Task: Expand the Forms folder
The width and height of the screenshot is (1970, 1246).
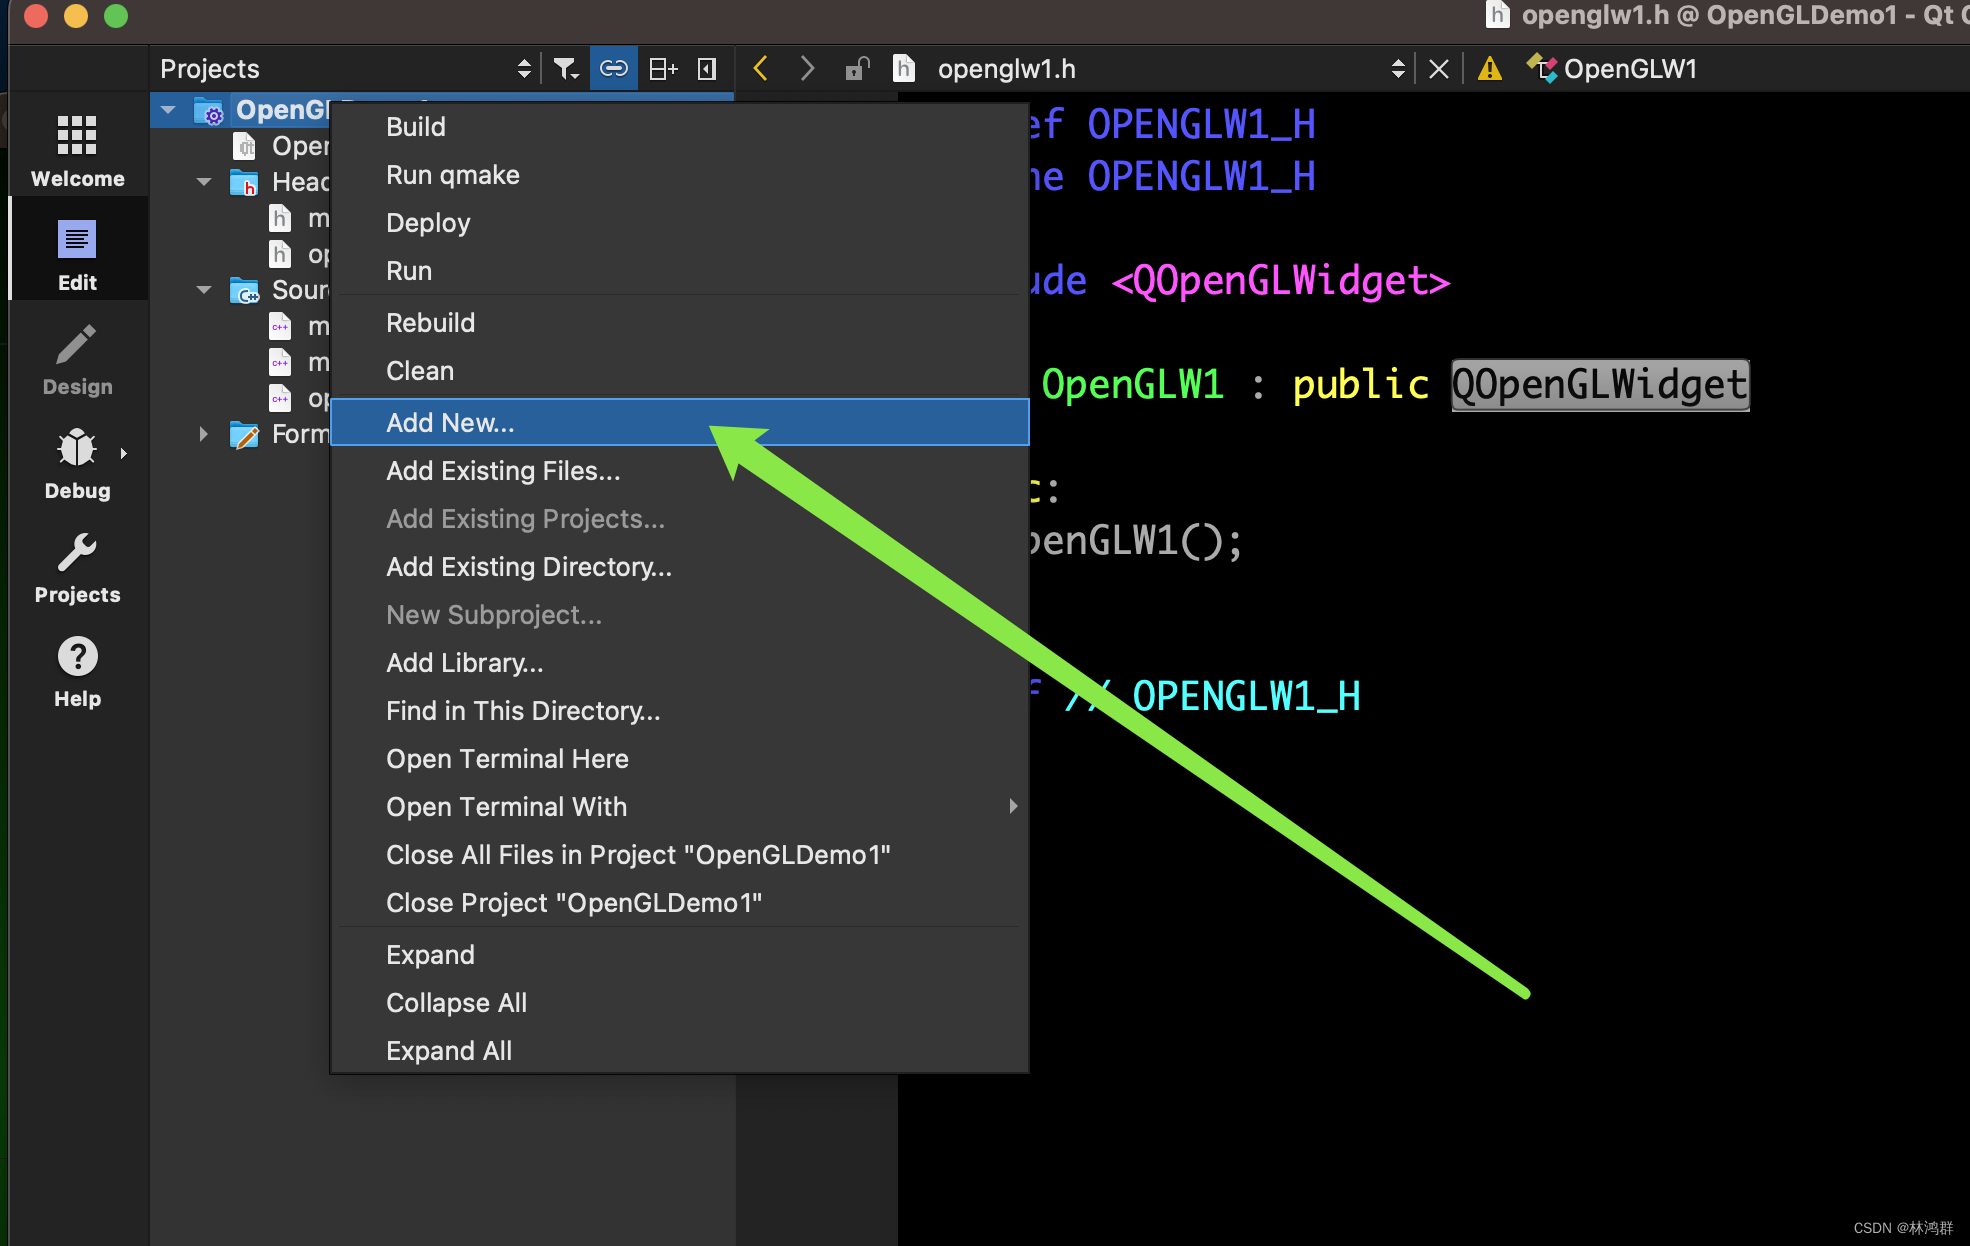Action: 204,434
